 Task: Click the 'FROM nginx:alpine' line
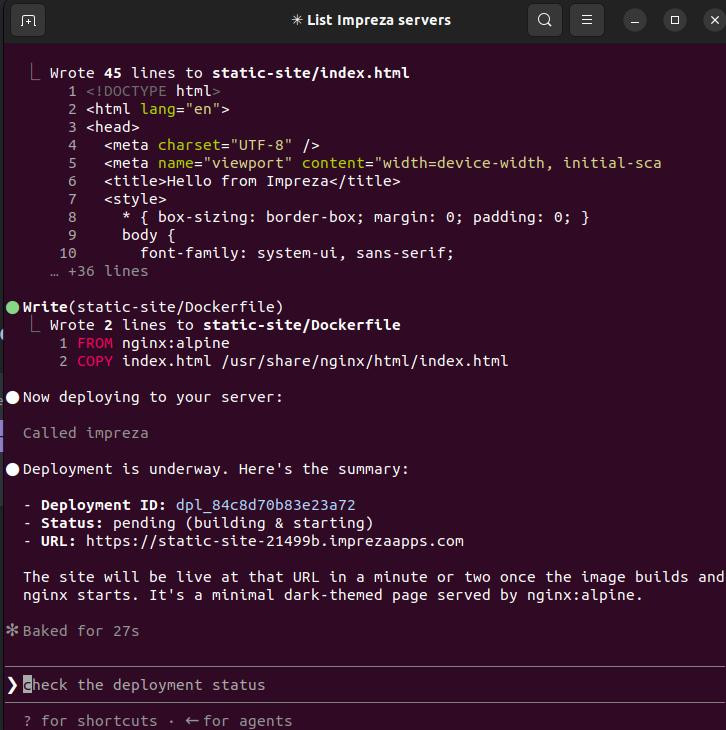[x=153, y=343]
